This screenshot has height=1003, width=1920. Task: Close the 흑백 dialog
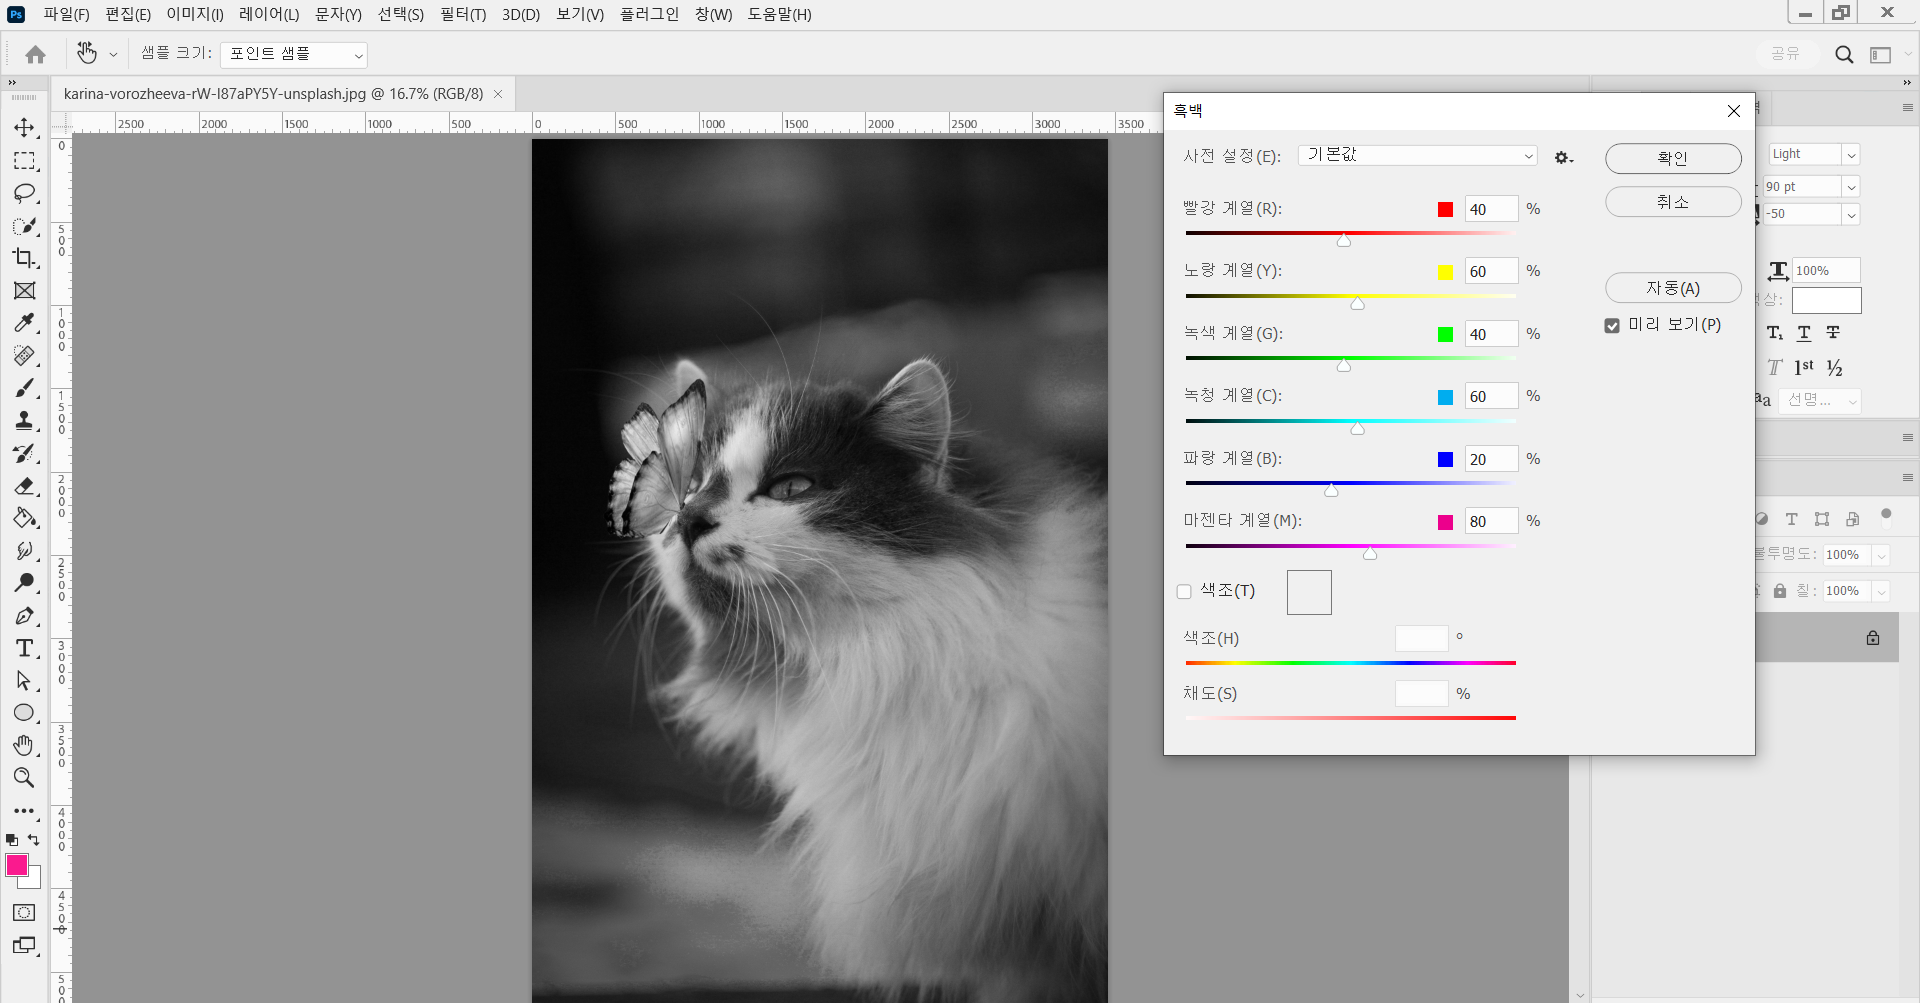[x=1734, y=111]
